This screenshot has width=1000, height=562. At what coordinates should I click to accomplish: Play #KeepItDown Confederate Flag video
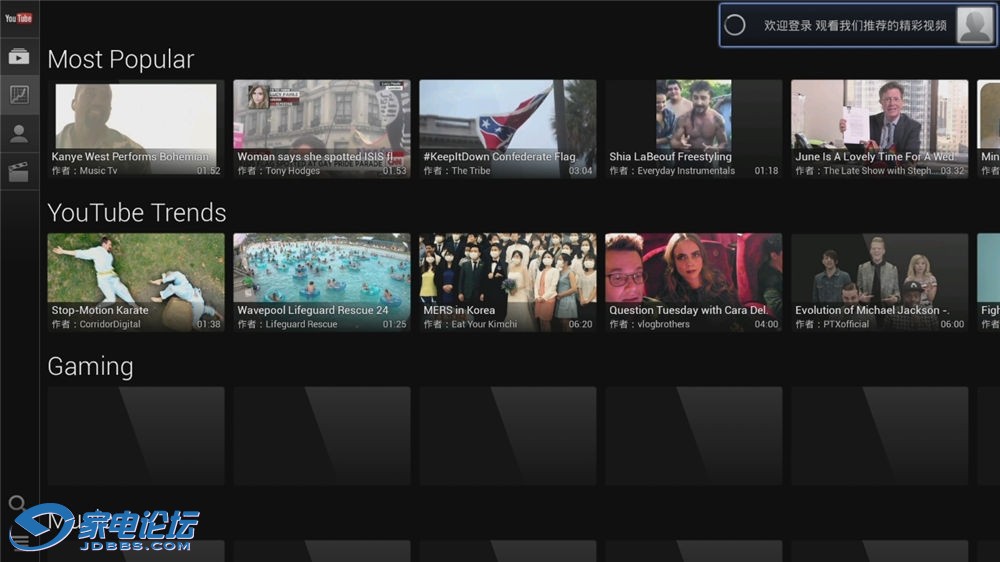point(508,129)
